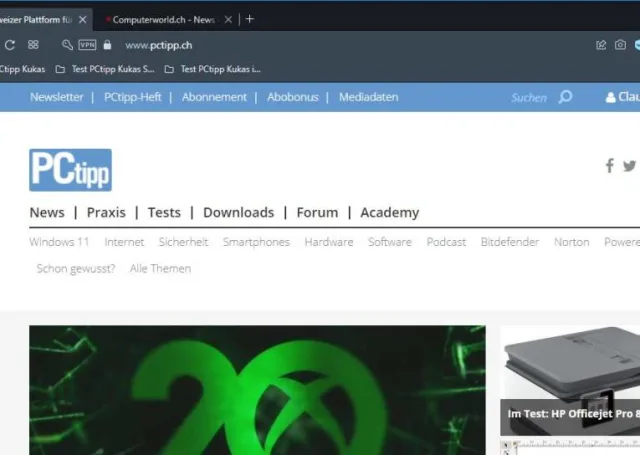Open a new tab with the plus button
The height and width of the screenshot is (455, 640).
coord(250,19)
